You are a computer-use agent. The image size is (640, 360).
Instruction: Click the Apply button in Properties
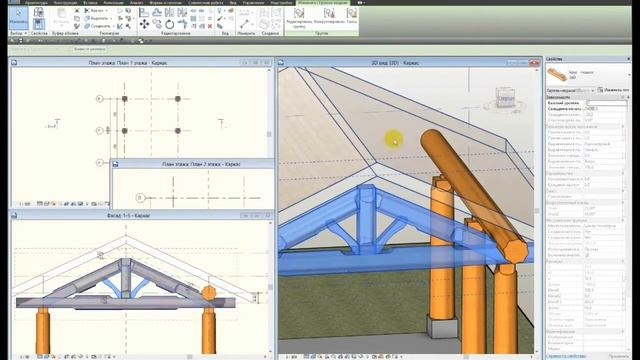pyautogui.click(x=618, y=356)
